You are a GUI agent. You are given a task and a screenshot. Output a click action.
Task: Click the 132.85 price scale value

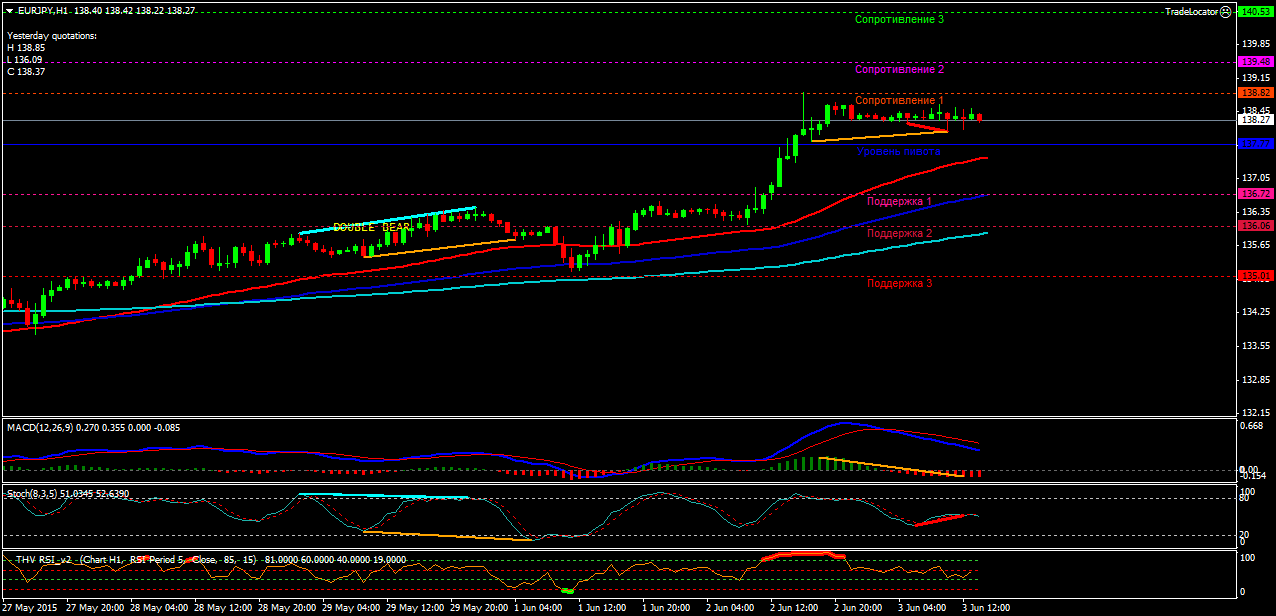[x=1254, y=379]
